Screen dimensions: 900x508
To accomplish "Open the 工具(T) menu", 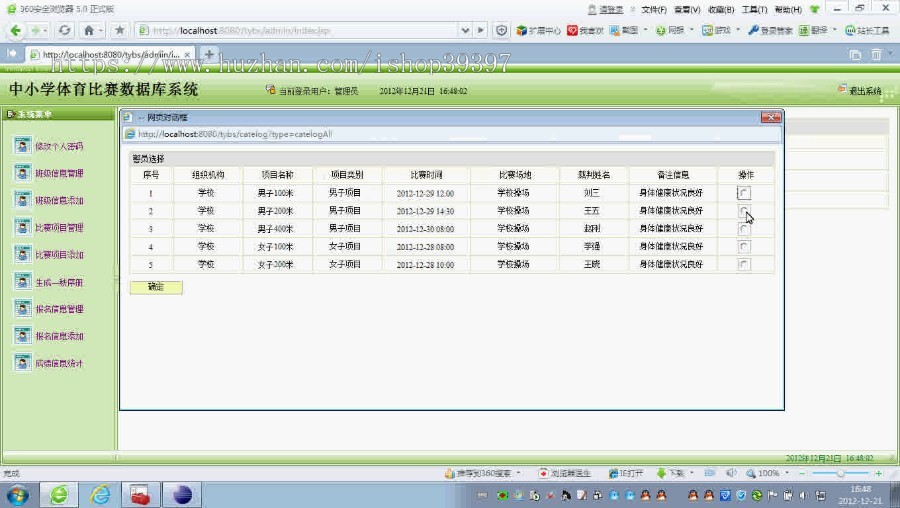I will 754,10.
